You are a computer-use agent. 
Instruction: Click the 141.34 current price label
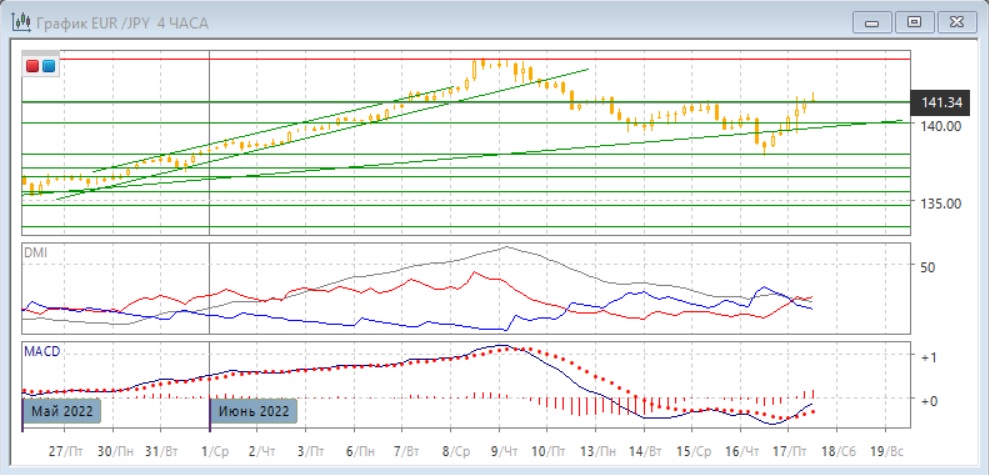point(941,102)
